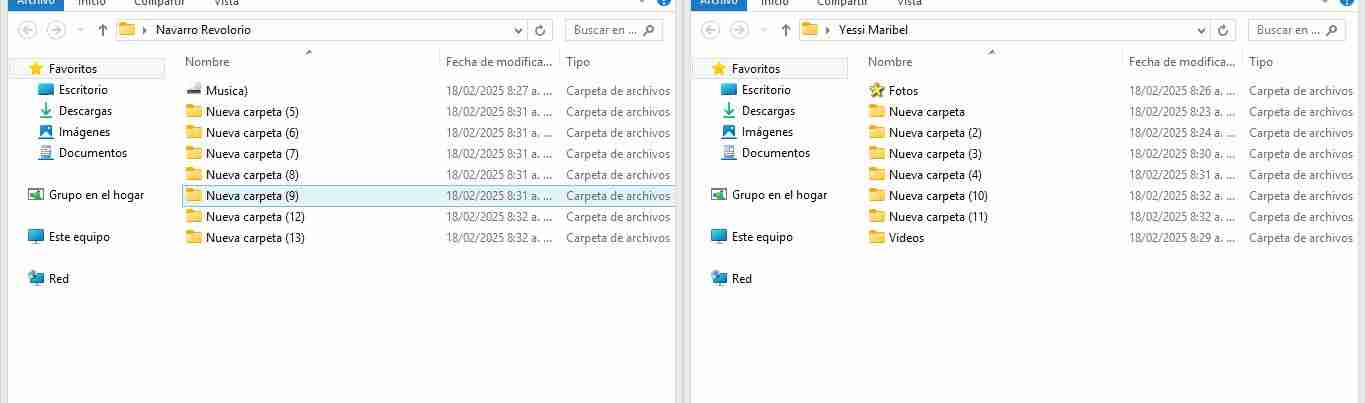Screen dimensions: 1366x403
Task: Open recent locations dropdown in left window
Action: click(x=80, y=30)
